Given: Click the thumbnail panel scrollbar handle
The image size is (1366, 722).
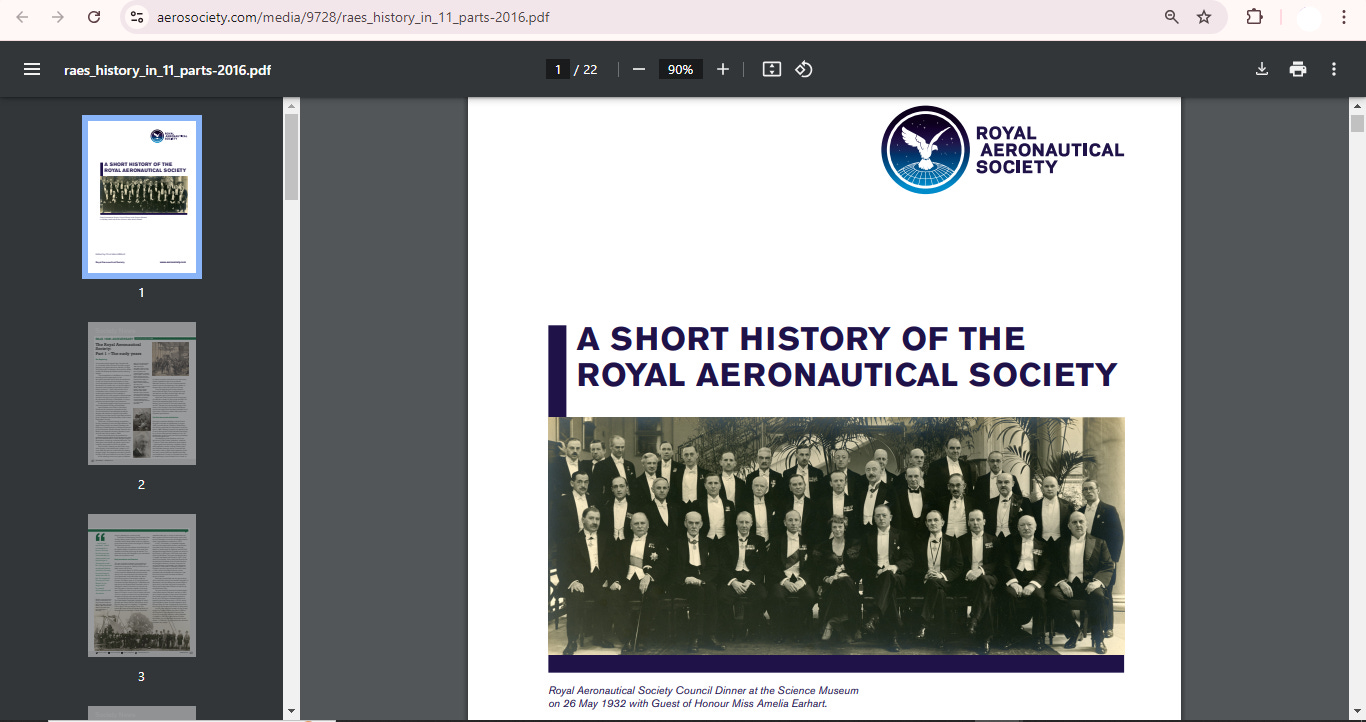Looking at the screenshot, I should (291, 156).
